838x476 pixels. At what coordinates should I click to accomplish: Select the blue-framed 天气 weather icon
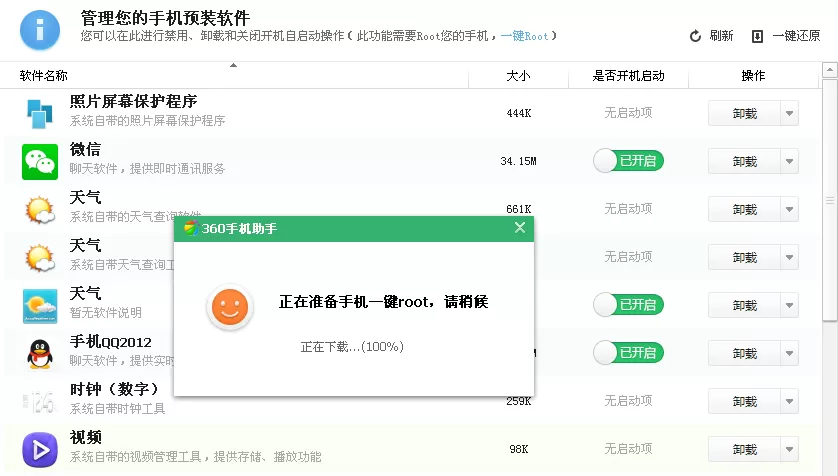click(x=40, y=306)
